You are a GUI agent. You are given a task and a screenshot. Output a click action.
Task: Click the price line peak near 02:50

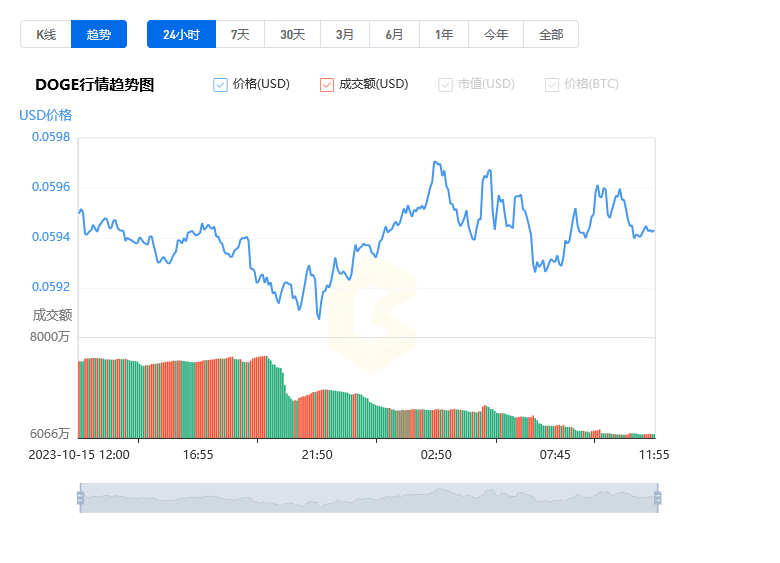435,162
